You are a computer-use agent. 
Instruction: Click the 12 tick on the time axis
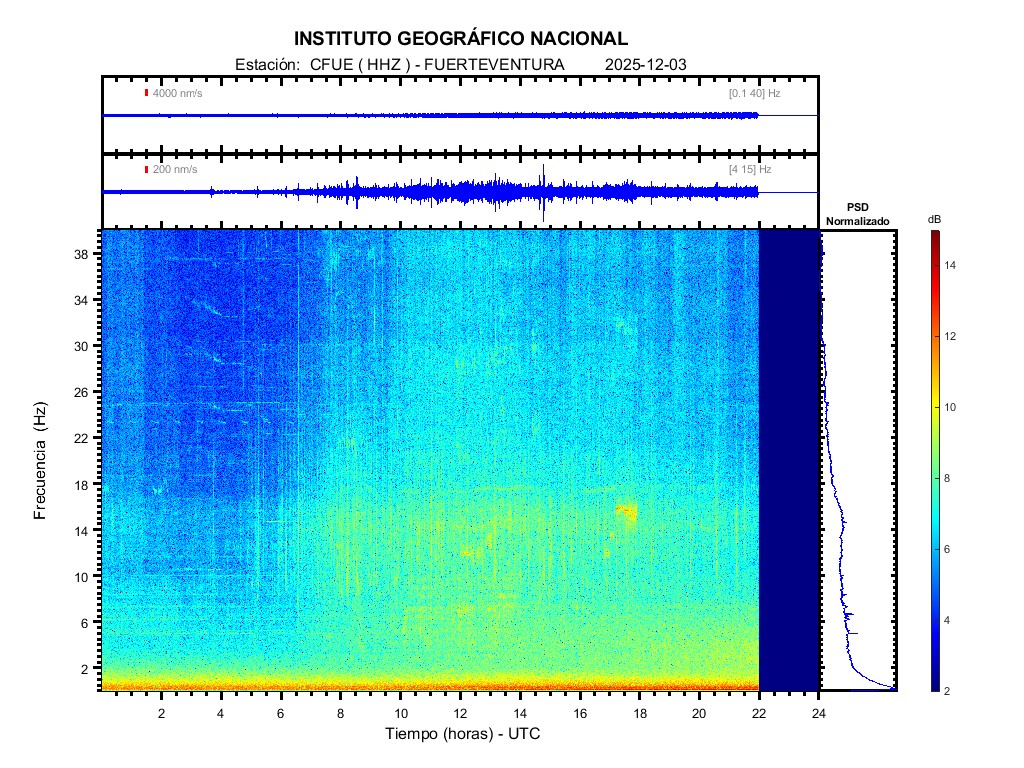pos(460,712)
